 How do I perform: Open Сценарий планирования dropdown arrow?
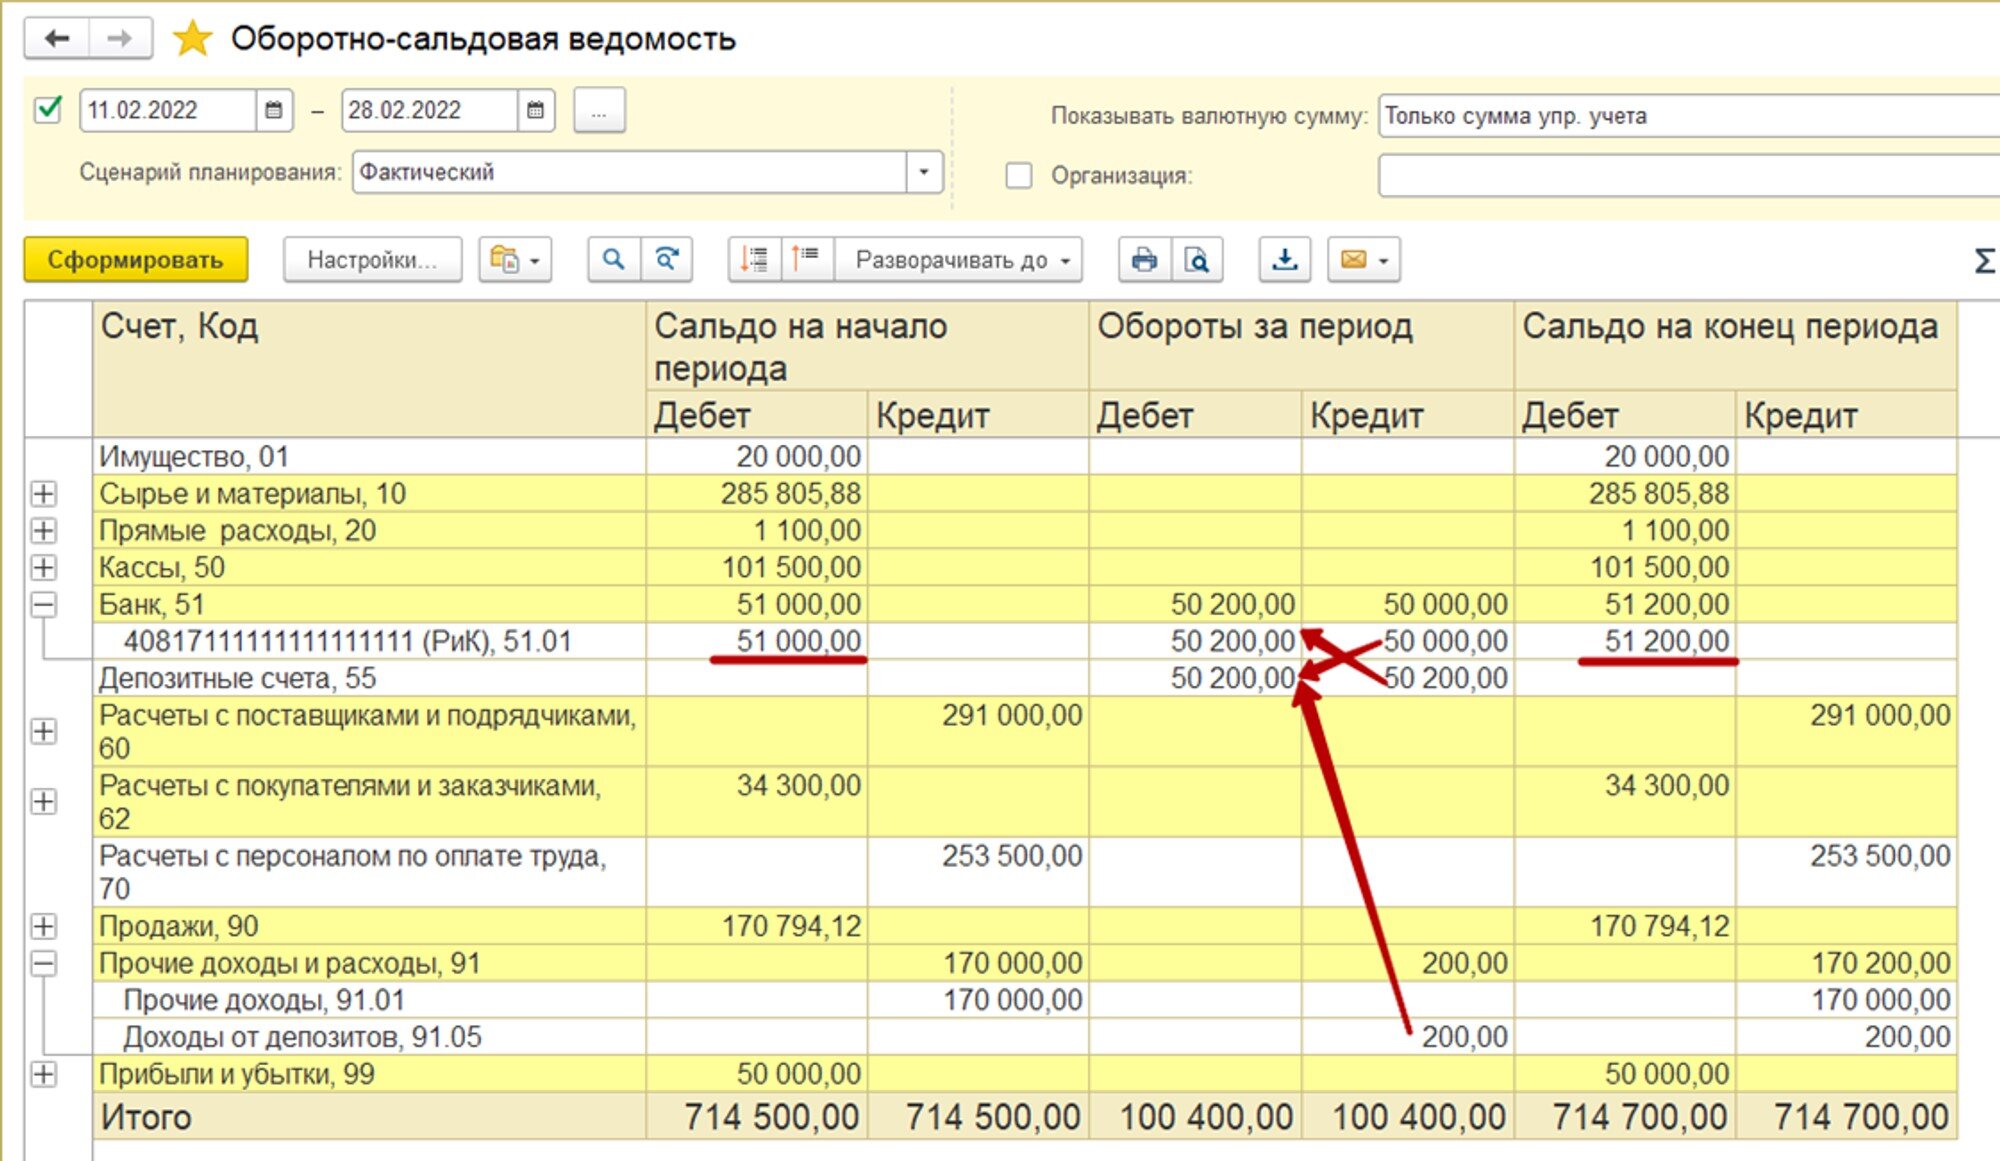[924, 172]
